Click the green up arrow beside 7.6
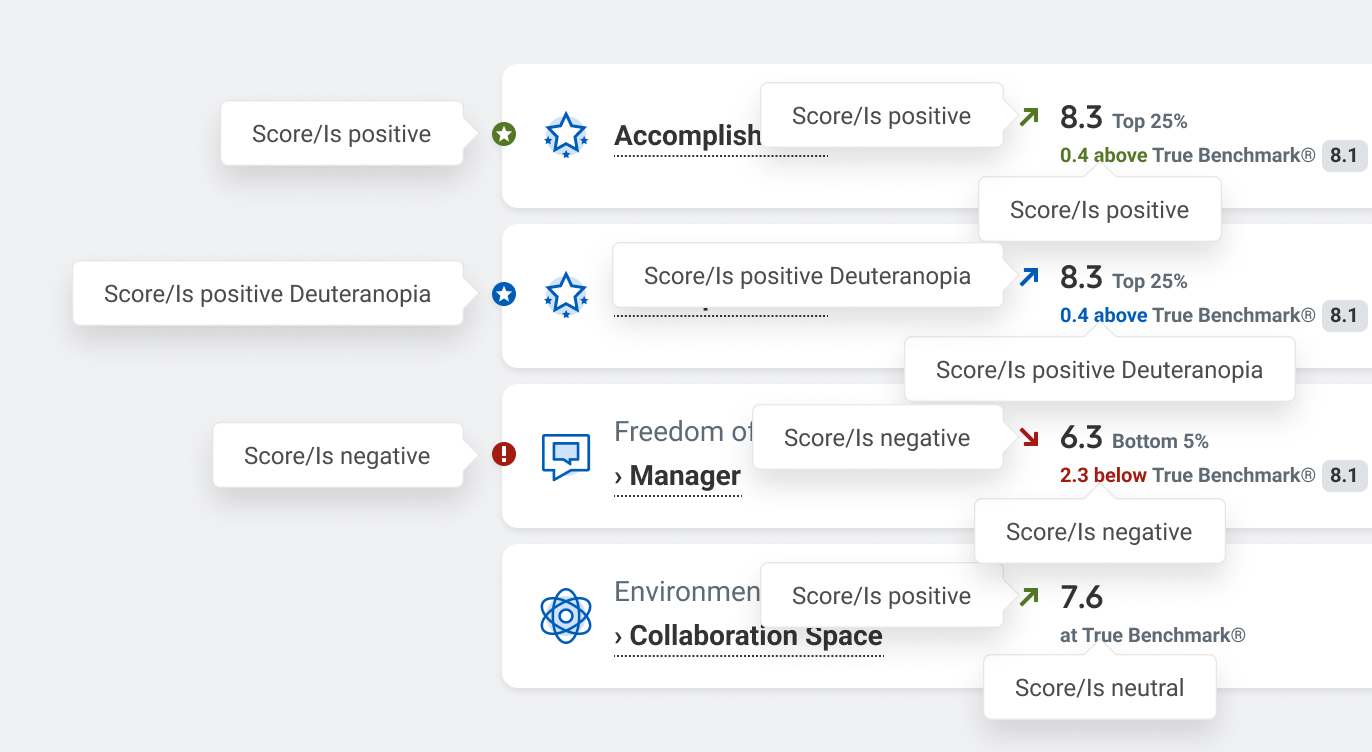Screen dimensions: 1372x752 (1029, 597)
